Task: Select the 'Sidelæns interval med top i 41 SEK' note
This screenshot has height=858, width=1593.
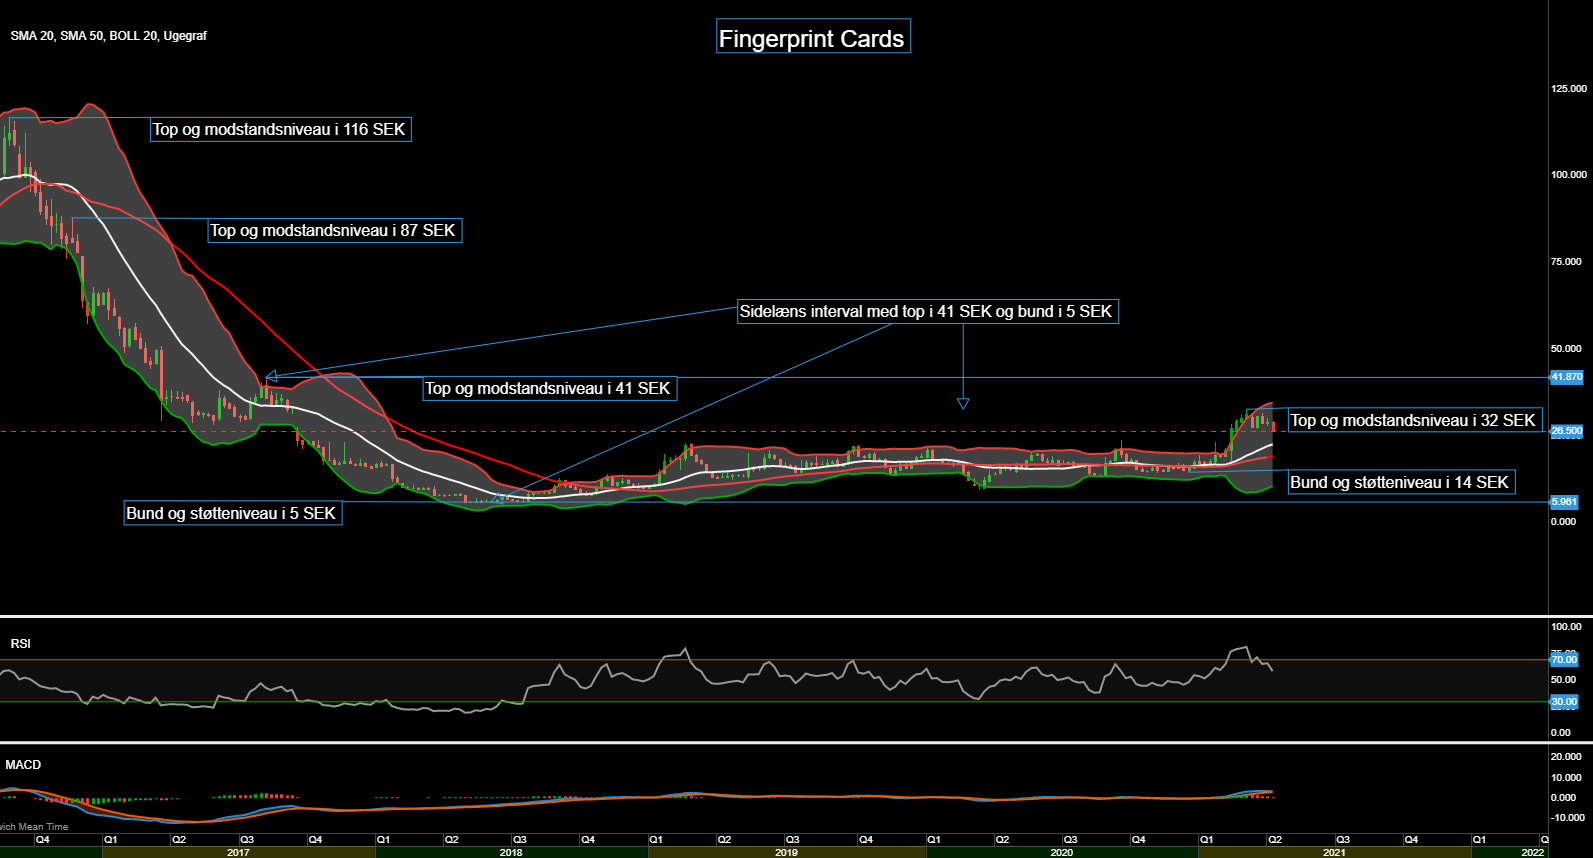Action: coord(927,311)
